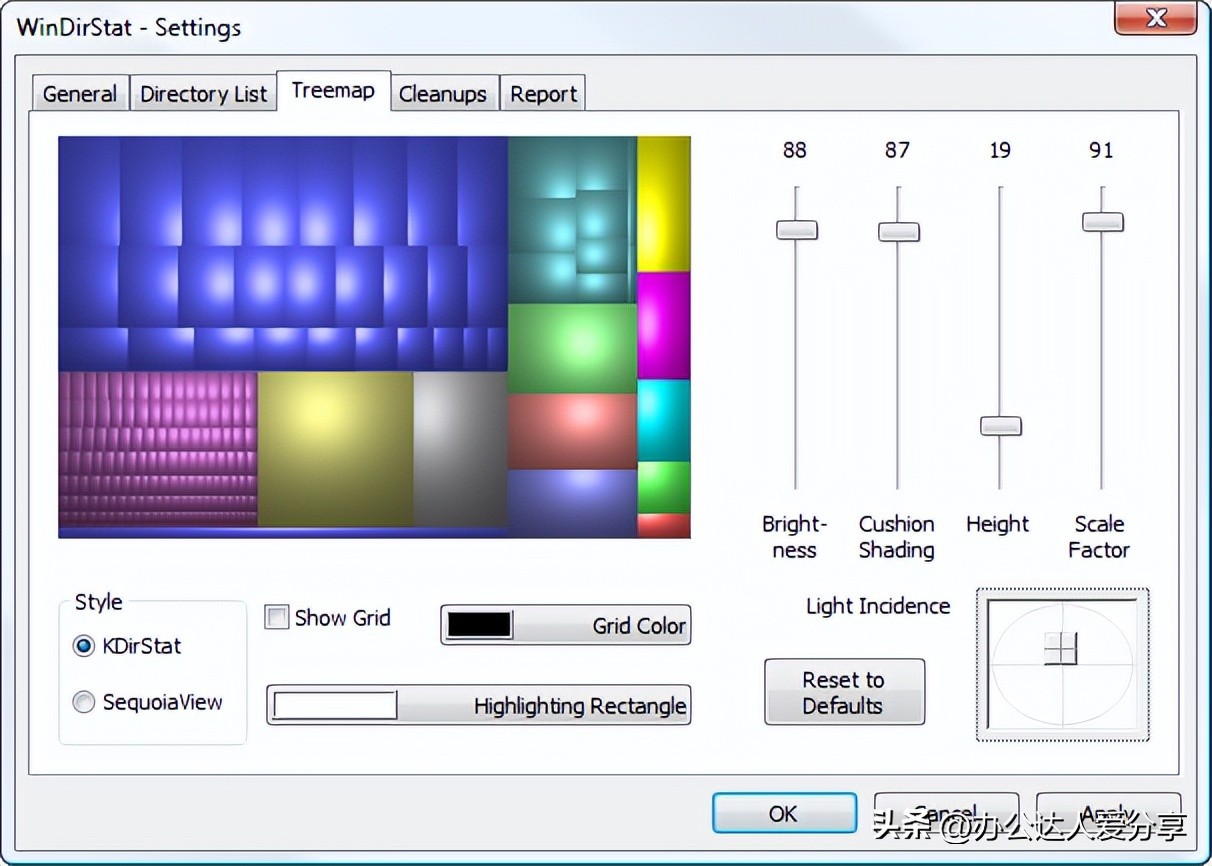Select the Cleanups tab
The image size is (1212, 866).
click(x=443, y=92)
